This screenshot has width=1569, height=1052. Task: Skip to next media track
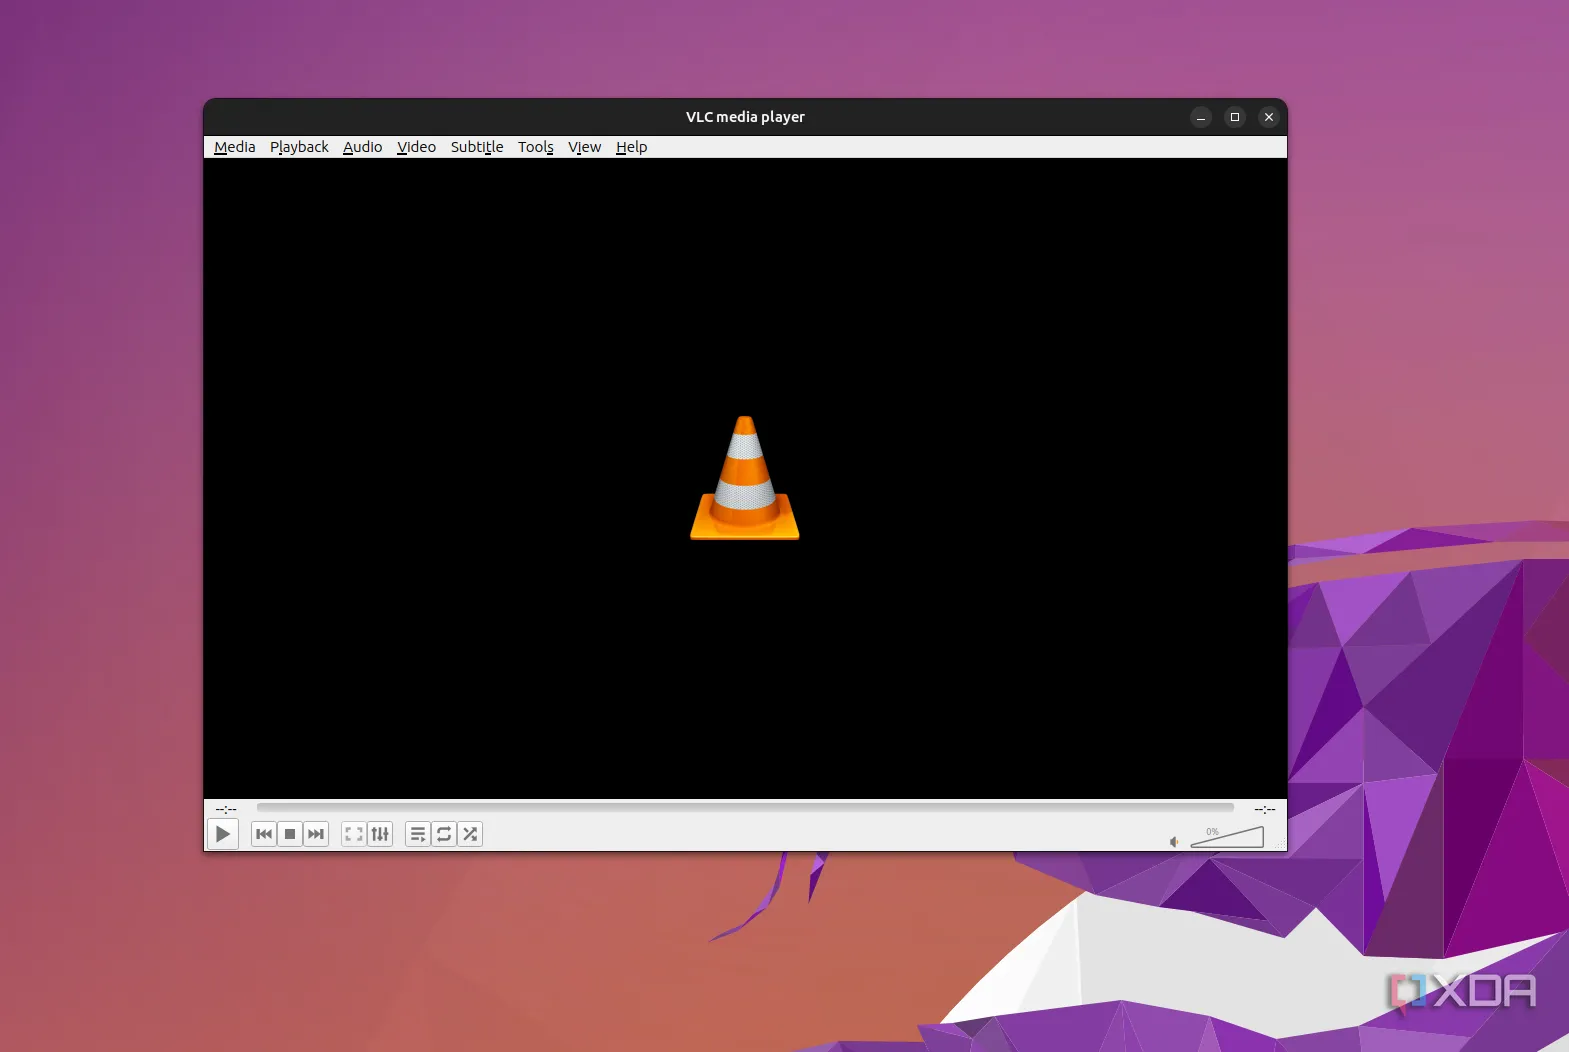[316, 834]
